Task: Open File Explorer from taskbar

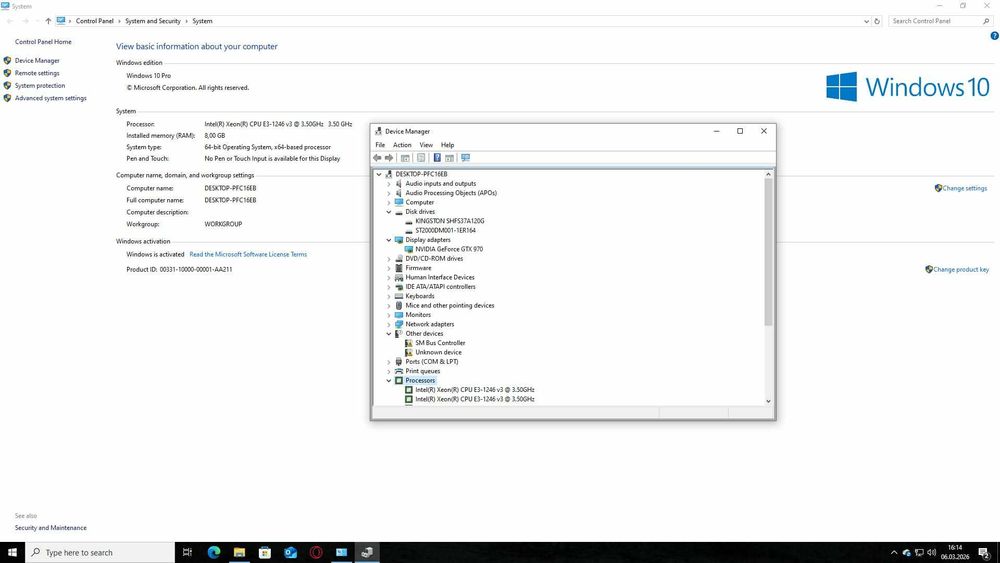Action: coord(239,552)
